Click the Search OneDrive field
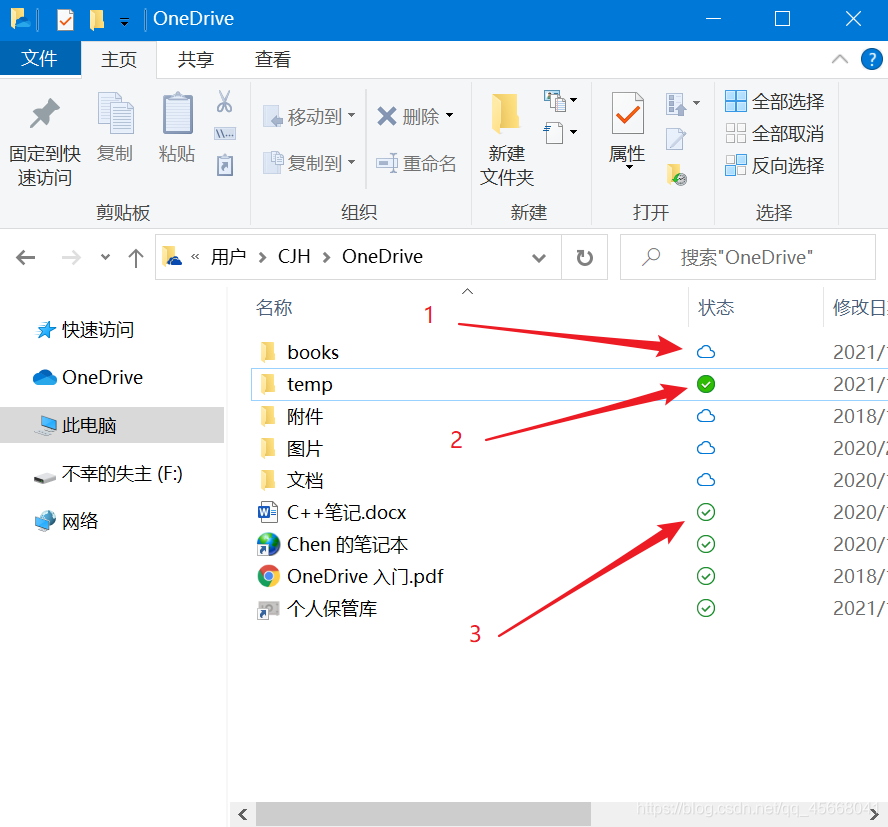Viewport: 888px width, 827px height. 748,257
